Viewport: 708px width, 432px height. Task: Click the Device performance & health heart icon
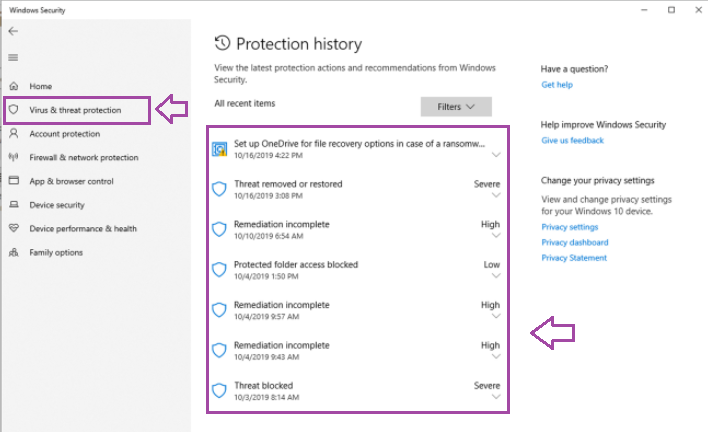tap(14, 228)
